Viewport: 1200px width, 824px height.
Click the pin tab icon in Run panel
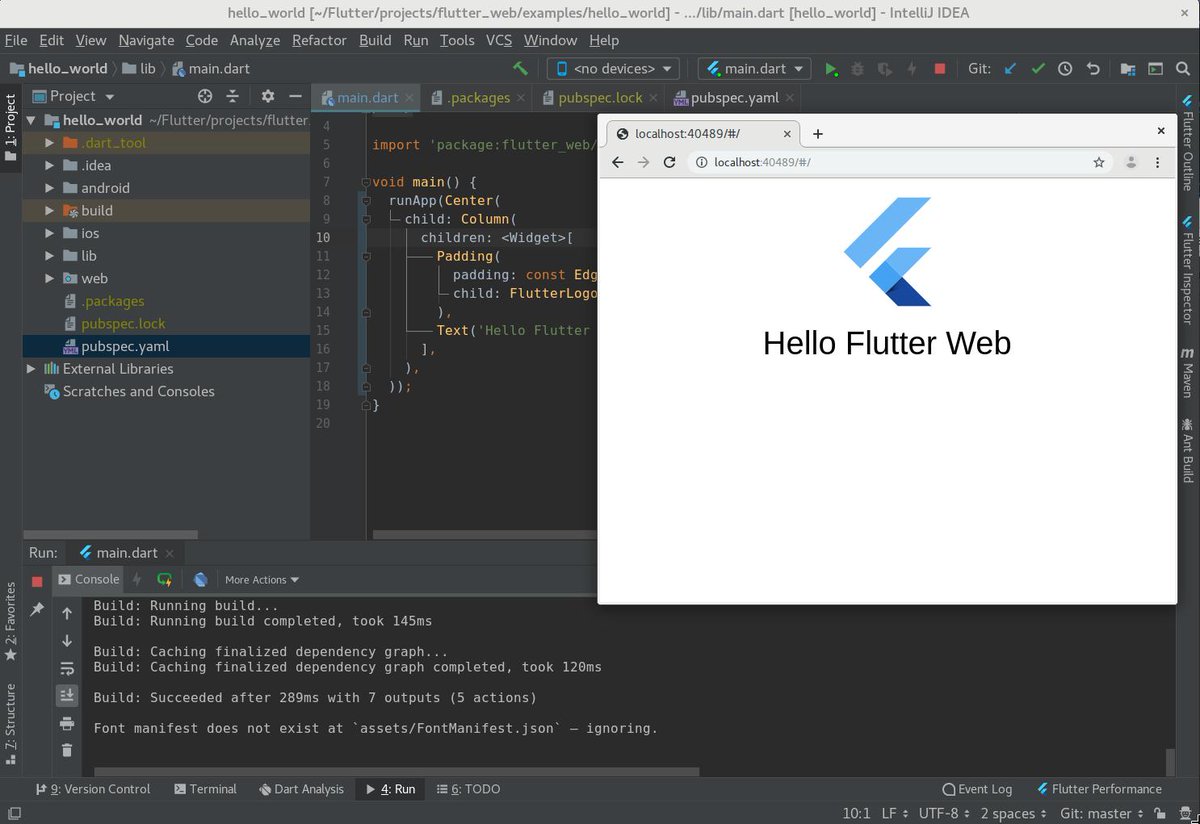37,608
